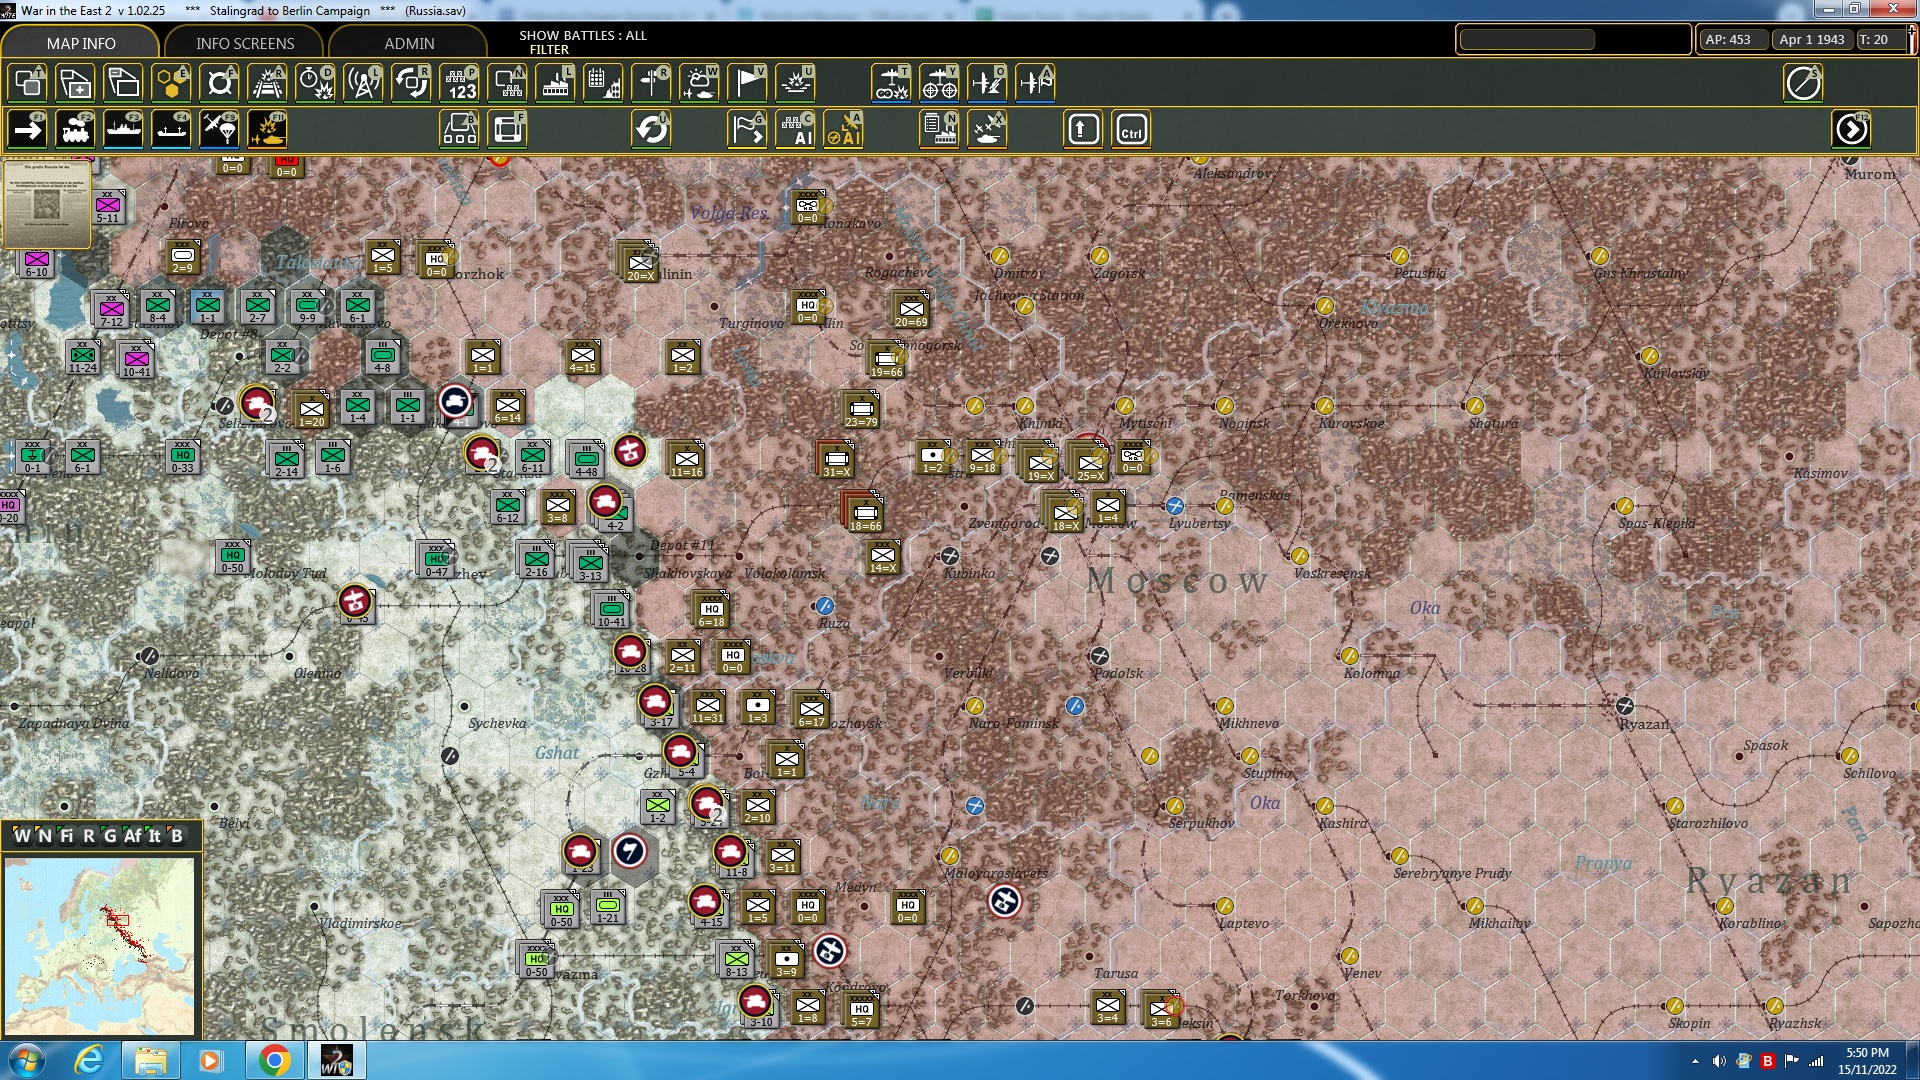Open the weather overlay icon
The image size is (1920, 1080).
pyautogui.click(x=700, y=83)
